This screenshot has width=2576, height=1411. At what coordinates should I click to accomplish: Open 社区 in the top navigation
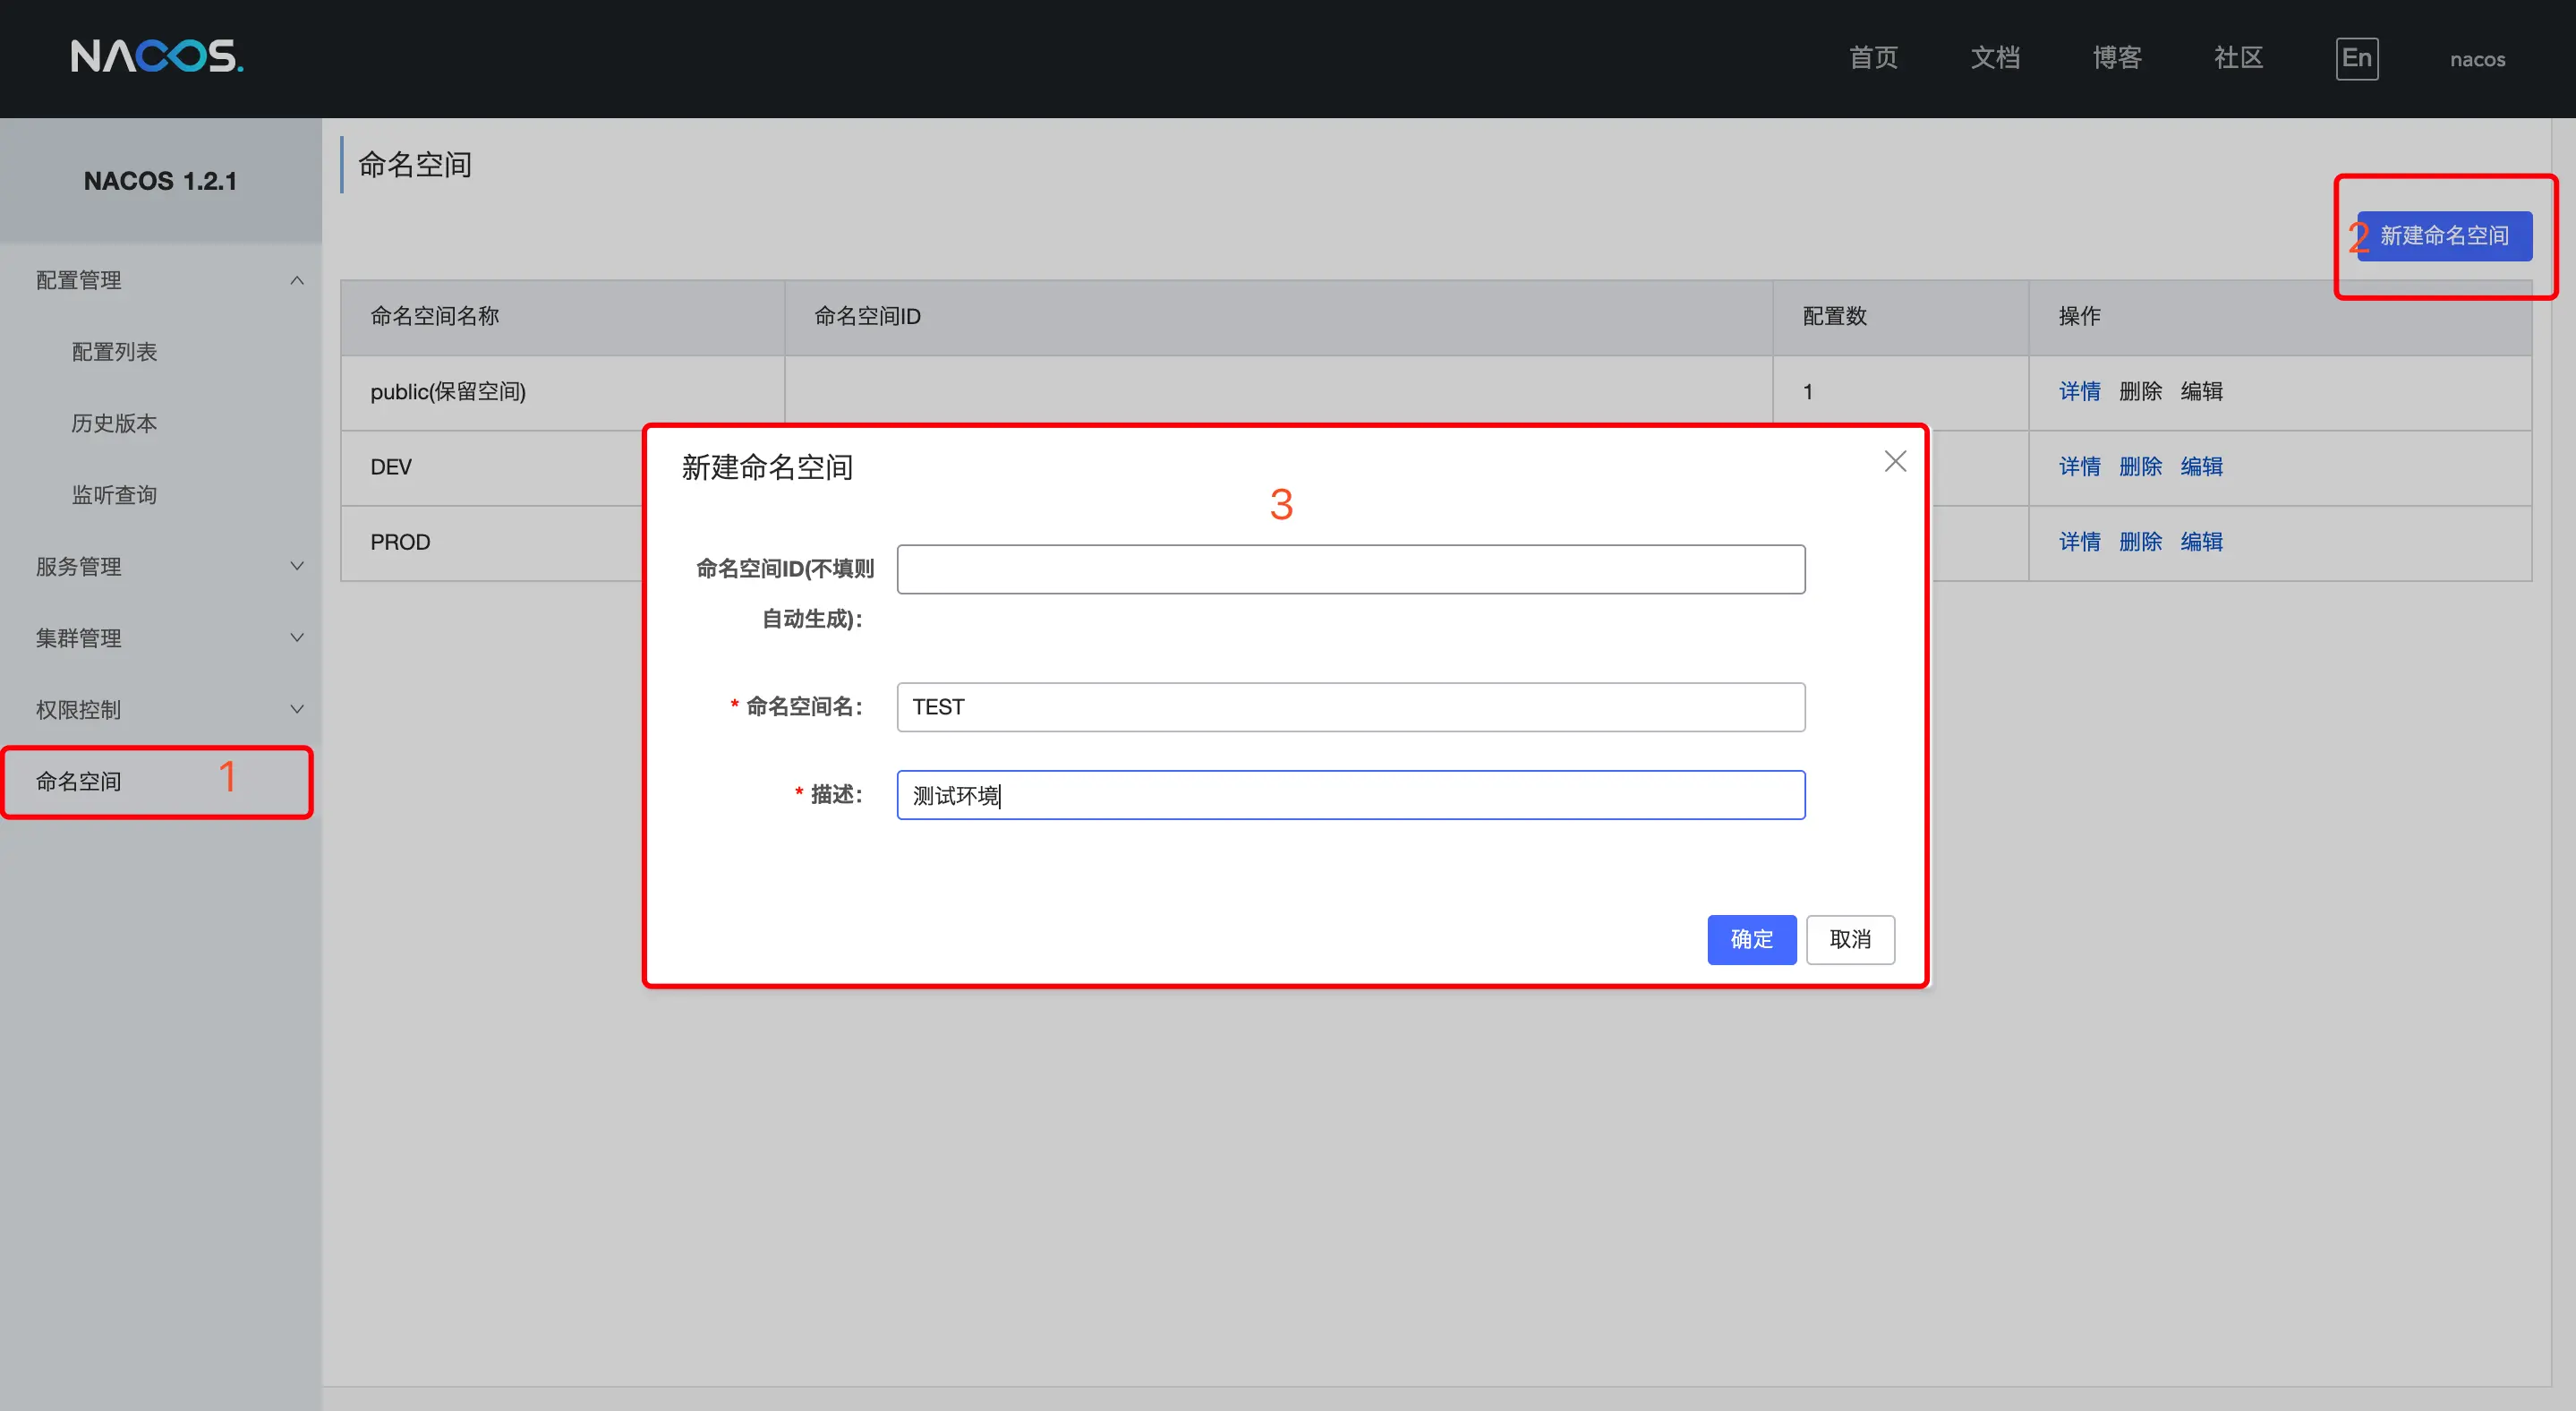tap(2238, 58)
